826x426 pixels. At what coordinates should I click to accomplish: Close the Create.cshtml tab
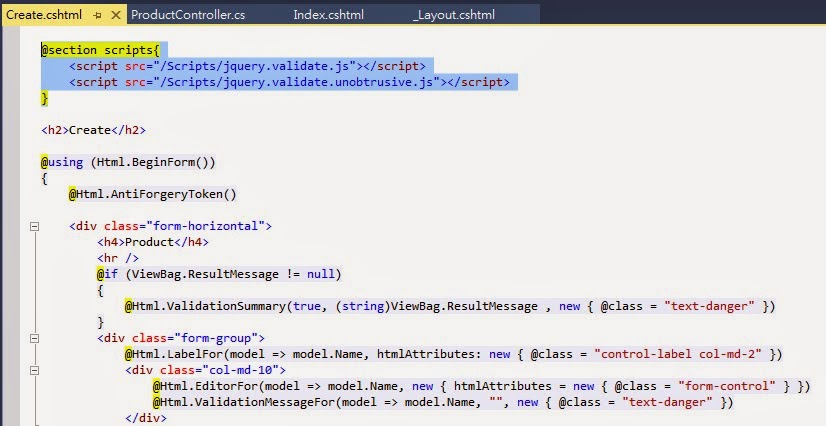click(116, 15)
